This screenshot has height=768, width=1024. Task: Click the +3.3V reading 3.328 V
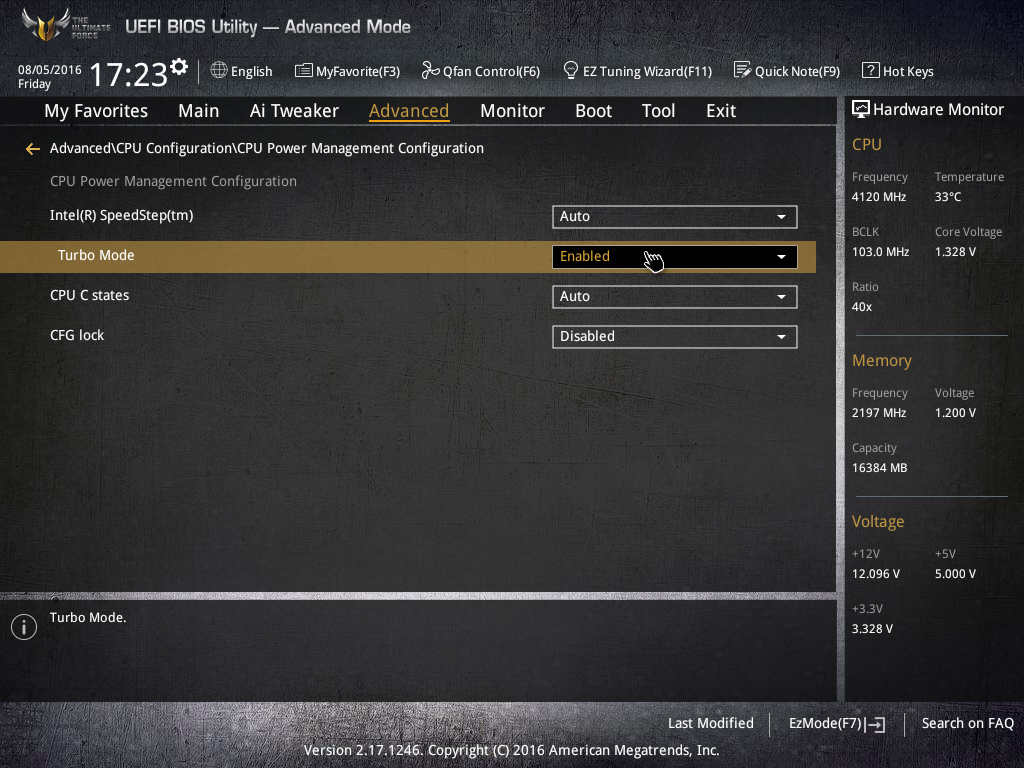(872, 629)
